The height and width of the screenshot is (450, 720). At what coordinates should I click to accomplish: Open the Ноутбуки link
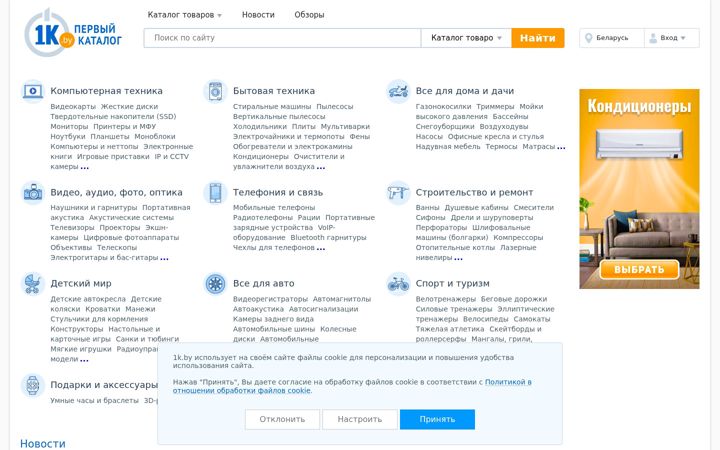[68, 136]
